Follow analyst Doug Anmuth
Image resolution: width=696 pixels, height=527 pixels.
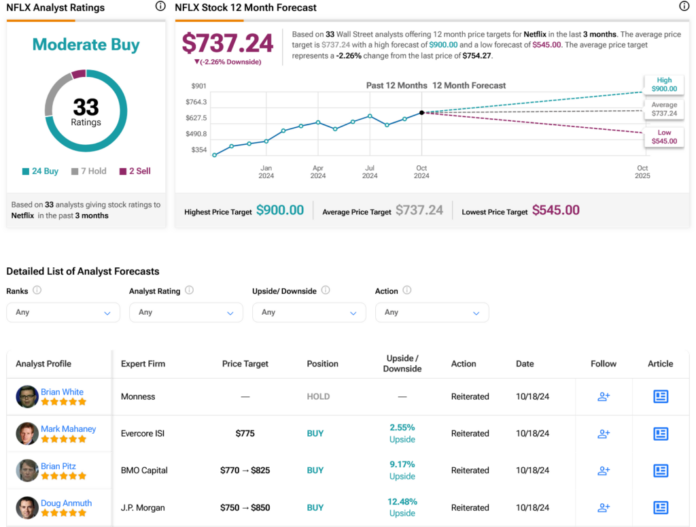click(x=603, y=506)
